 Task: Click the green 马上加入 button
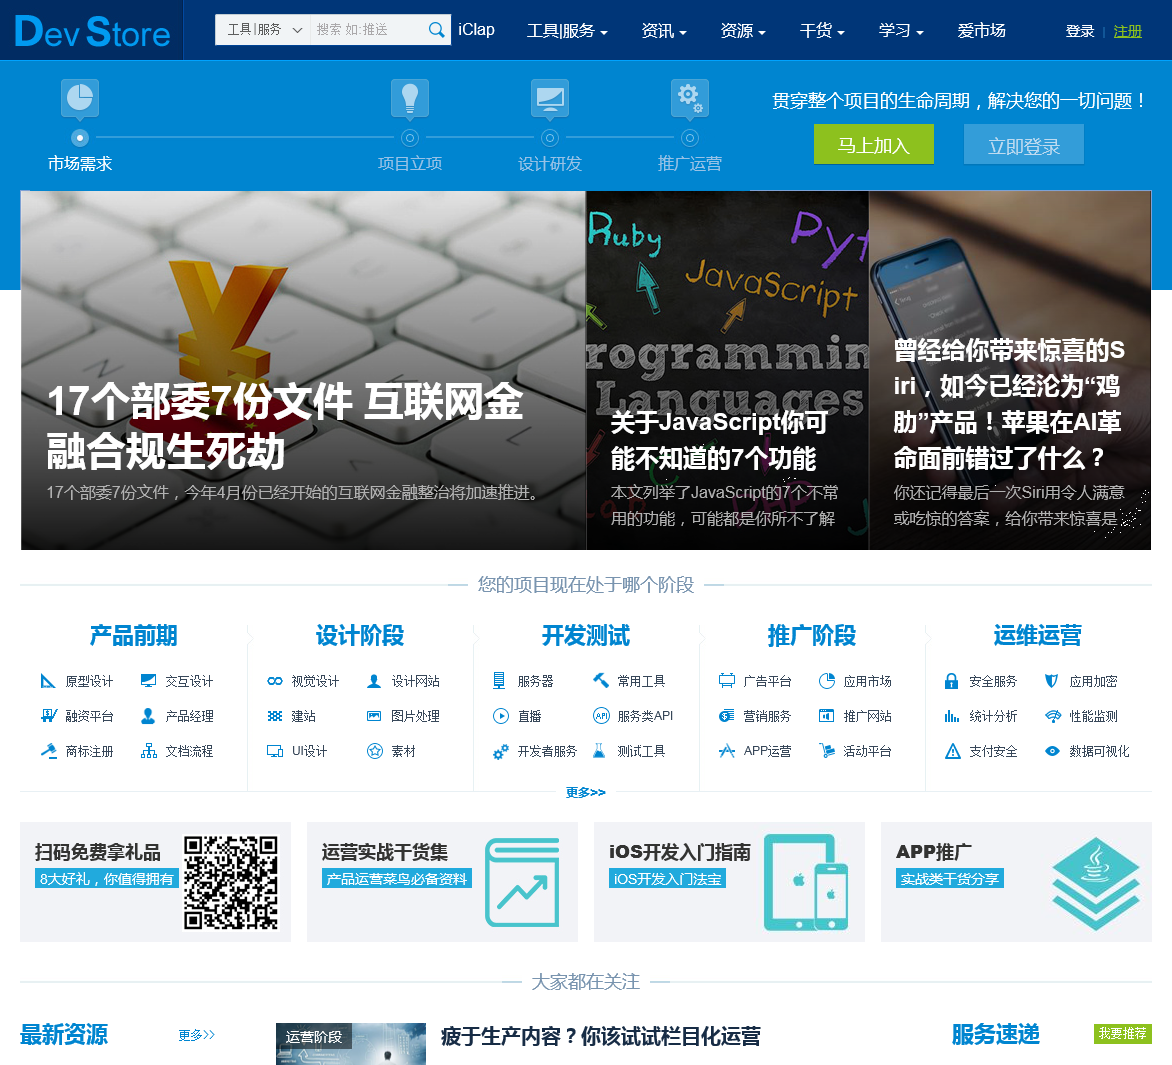pyautogui.click(x=874, y=144)
